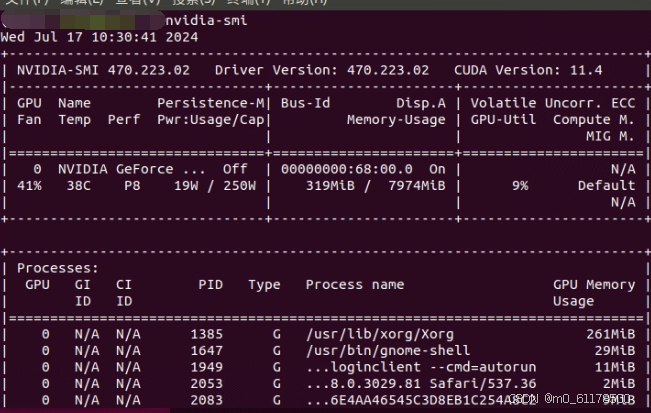Click the process "/usr/bin/gnome-shell"
The width and height of the screenshot is (651, 413).
click(388, 351)
